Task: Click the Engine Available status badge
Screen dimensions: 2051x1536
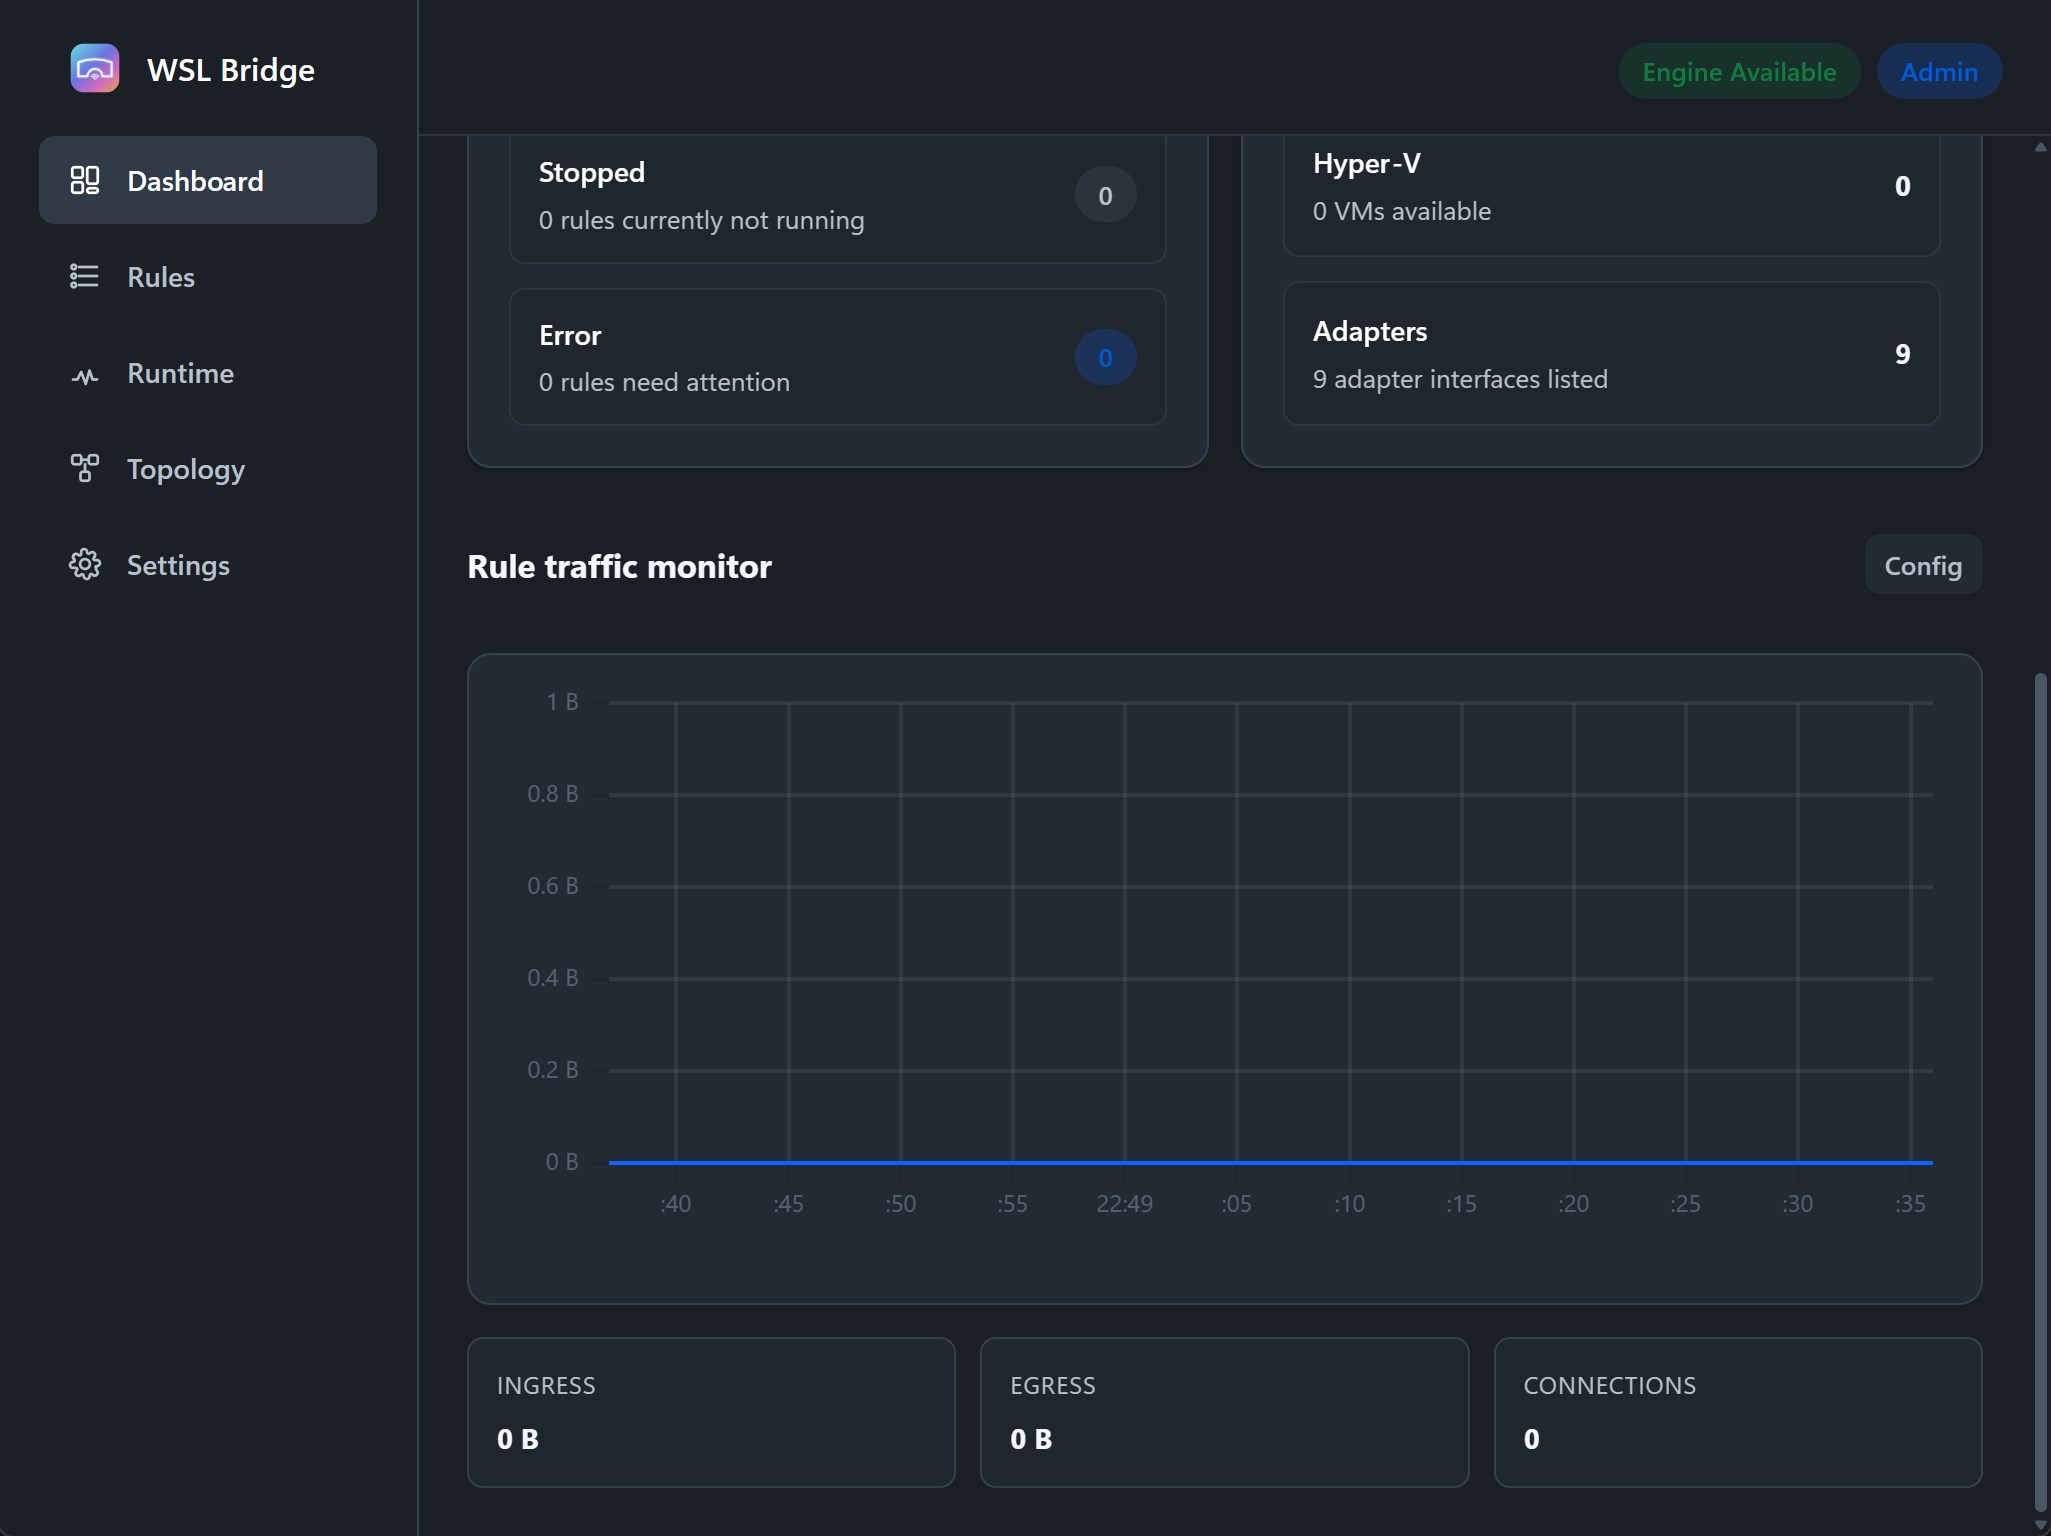Action: 1739,71
